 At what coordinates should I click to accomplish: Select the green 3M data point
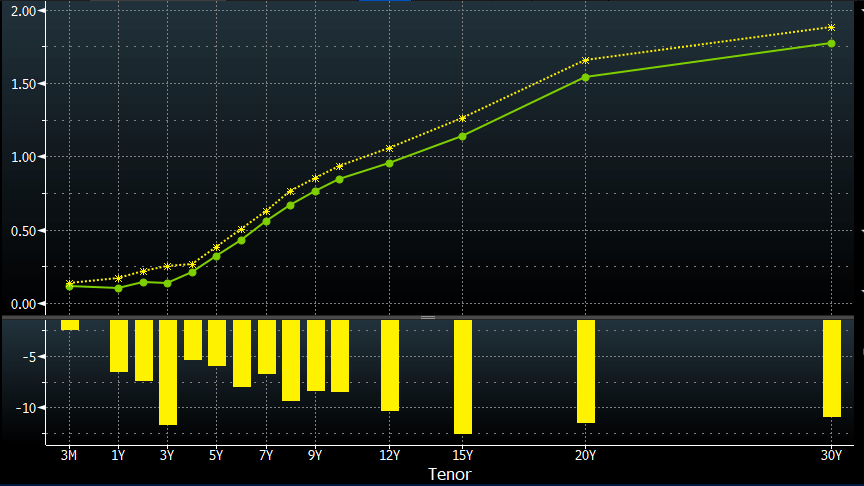click(x=69, y=287)
